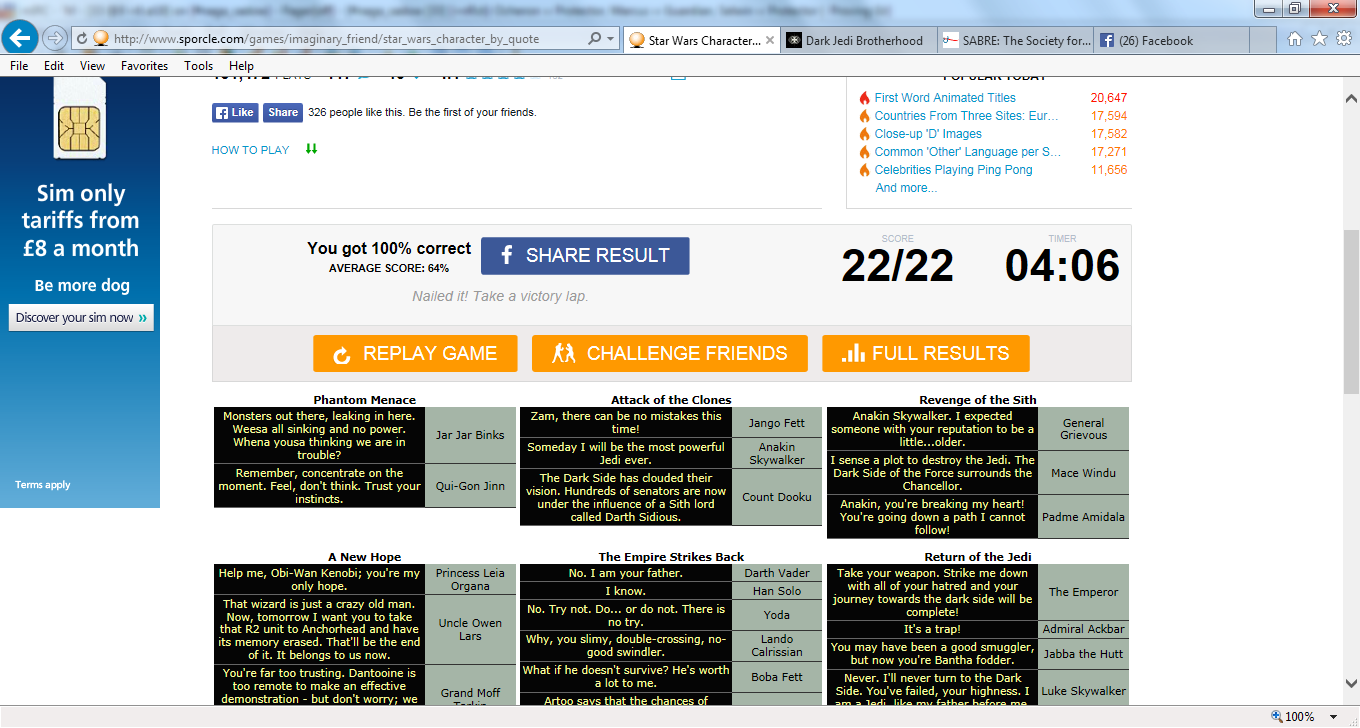Click the REPLAY GAME button
Image resolution: width=1360 pixels, height=728 pixels.
[415, 353]
